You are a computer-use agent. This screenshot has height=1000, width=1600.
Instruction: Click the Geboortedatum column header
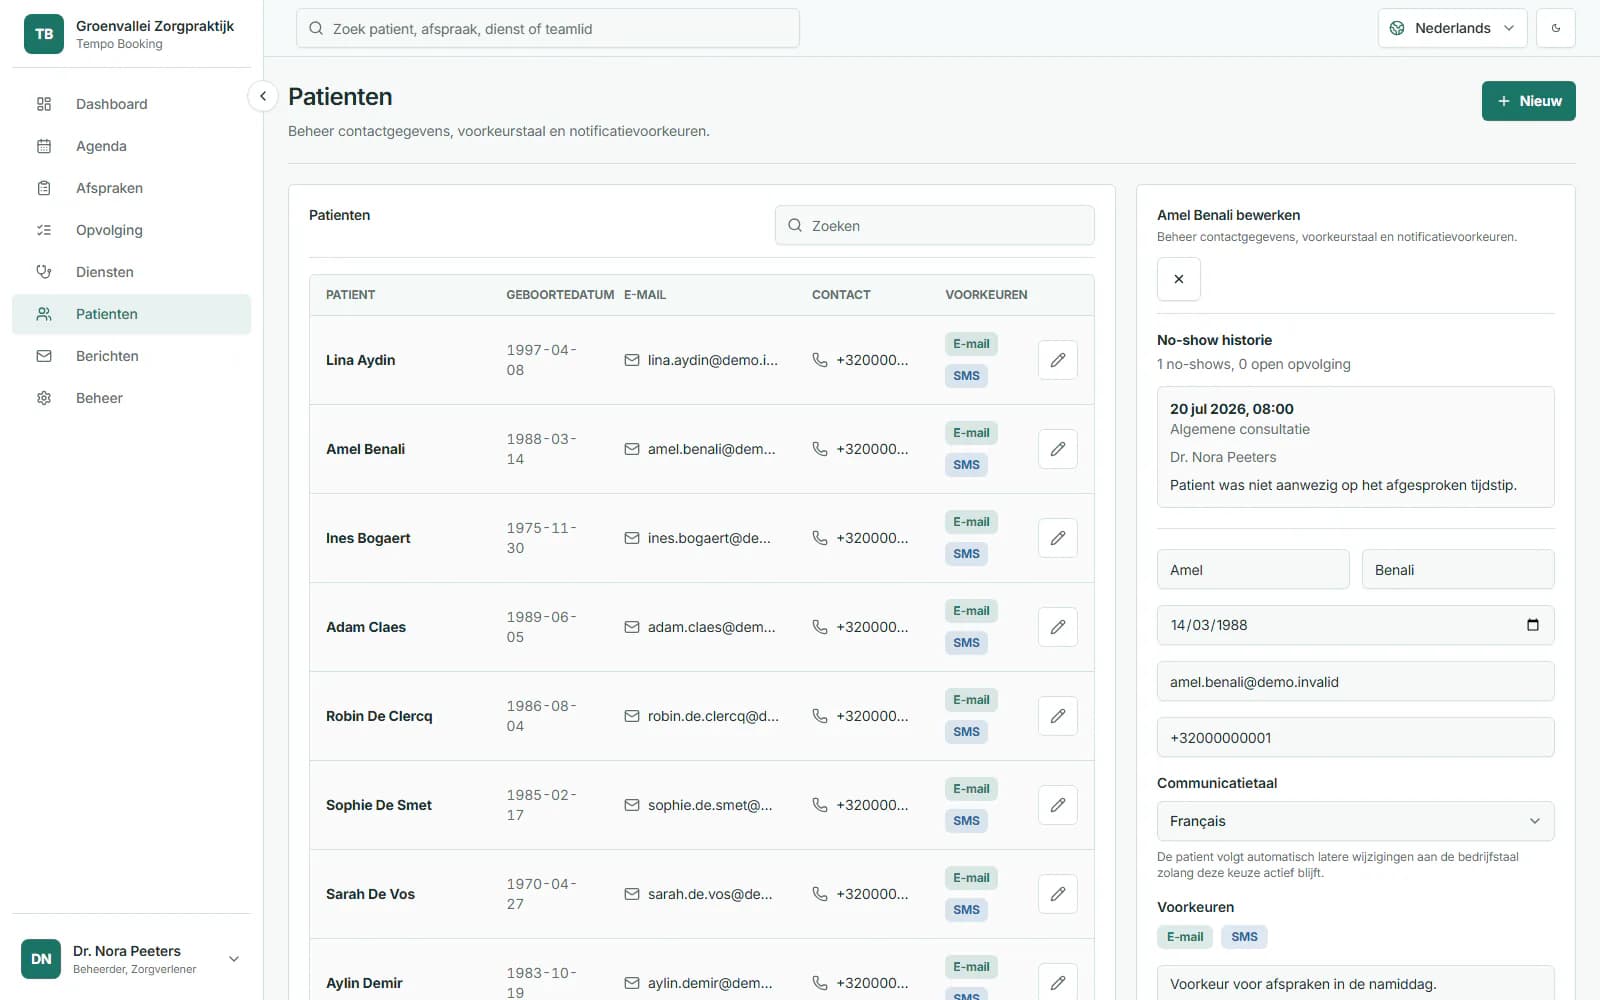(560, 295)
